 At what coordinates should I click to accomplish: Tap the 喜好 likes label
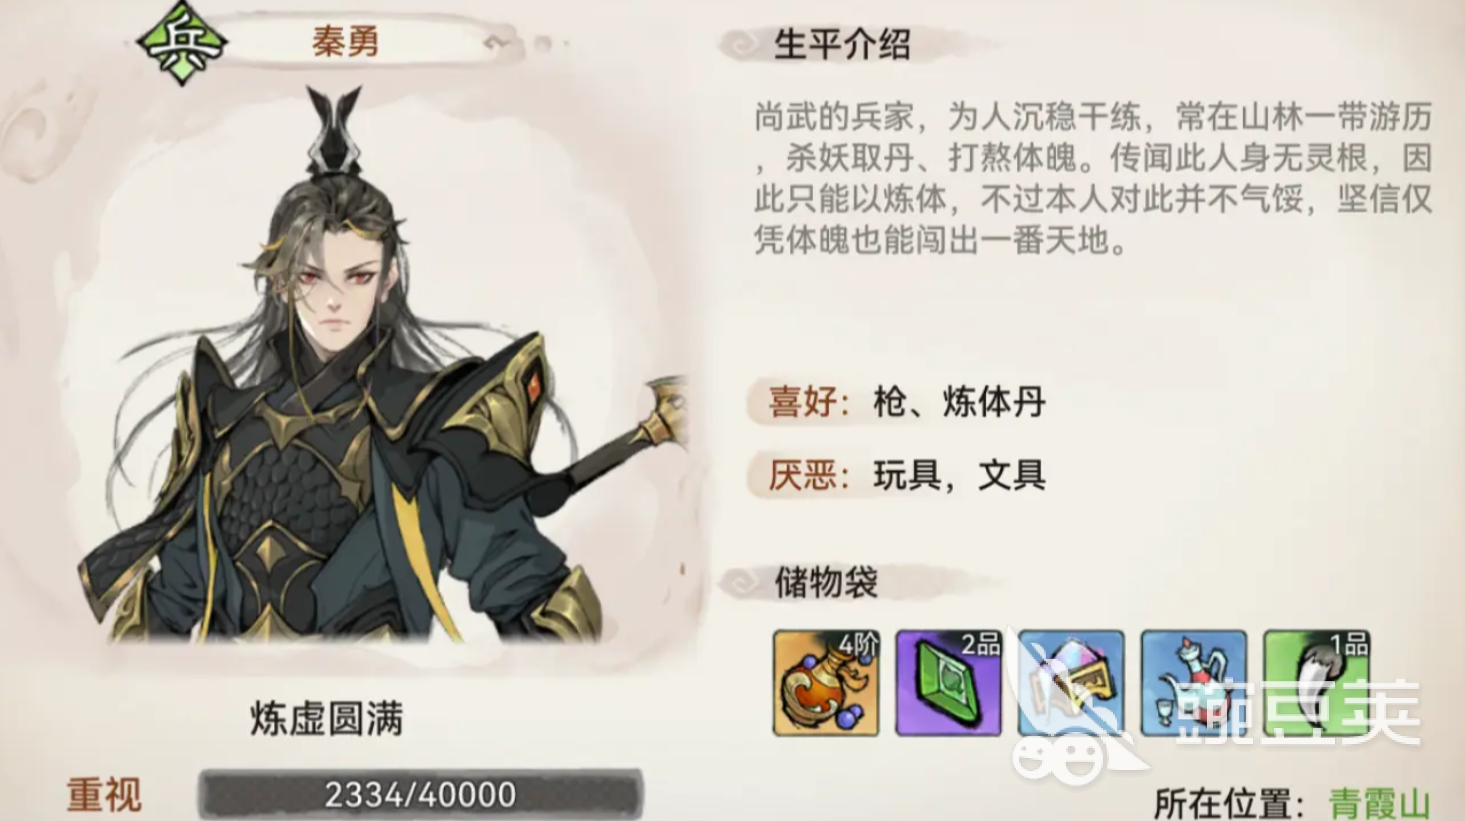808,402
